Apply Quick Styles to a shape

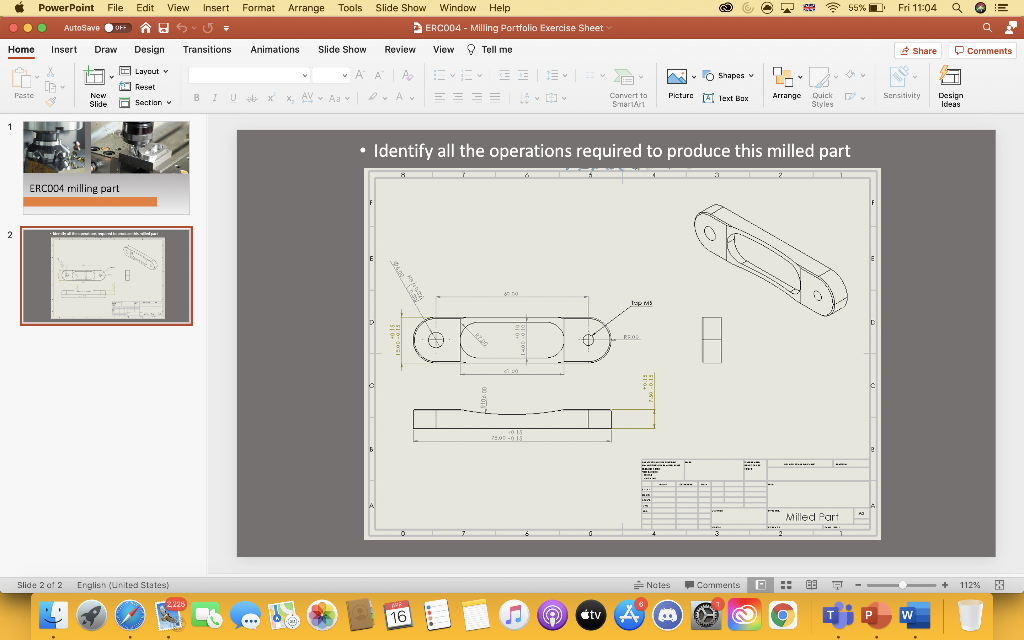tap(820, 85)
